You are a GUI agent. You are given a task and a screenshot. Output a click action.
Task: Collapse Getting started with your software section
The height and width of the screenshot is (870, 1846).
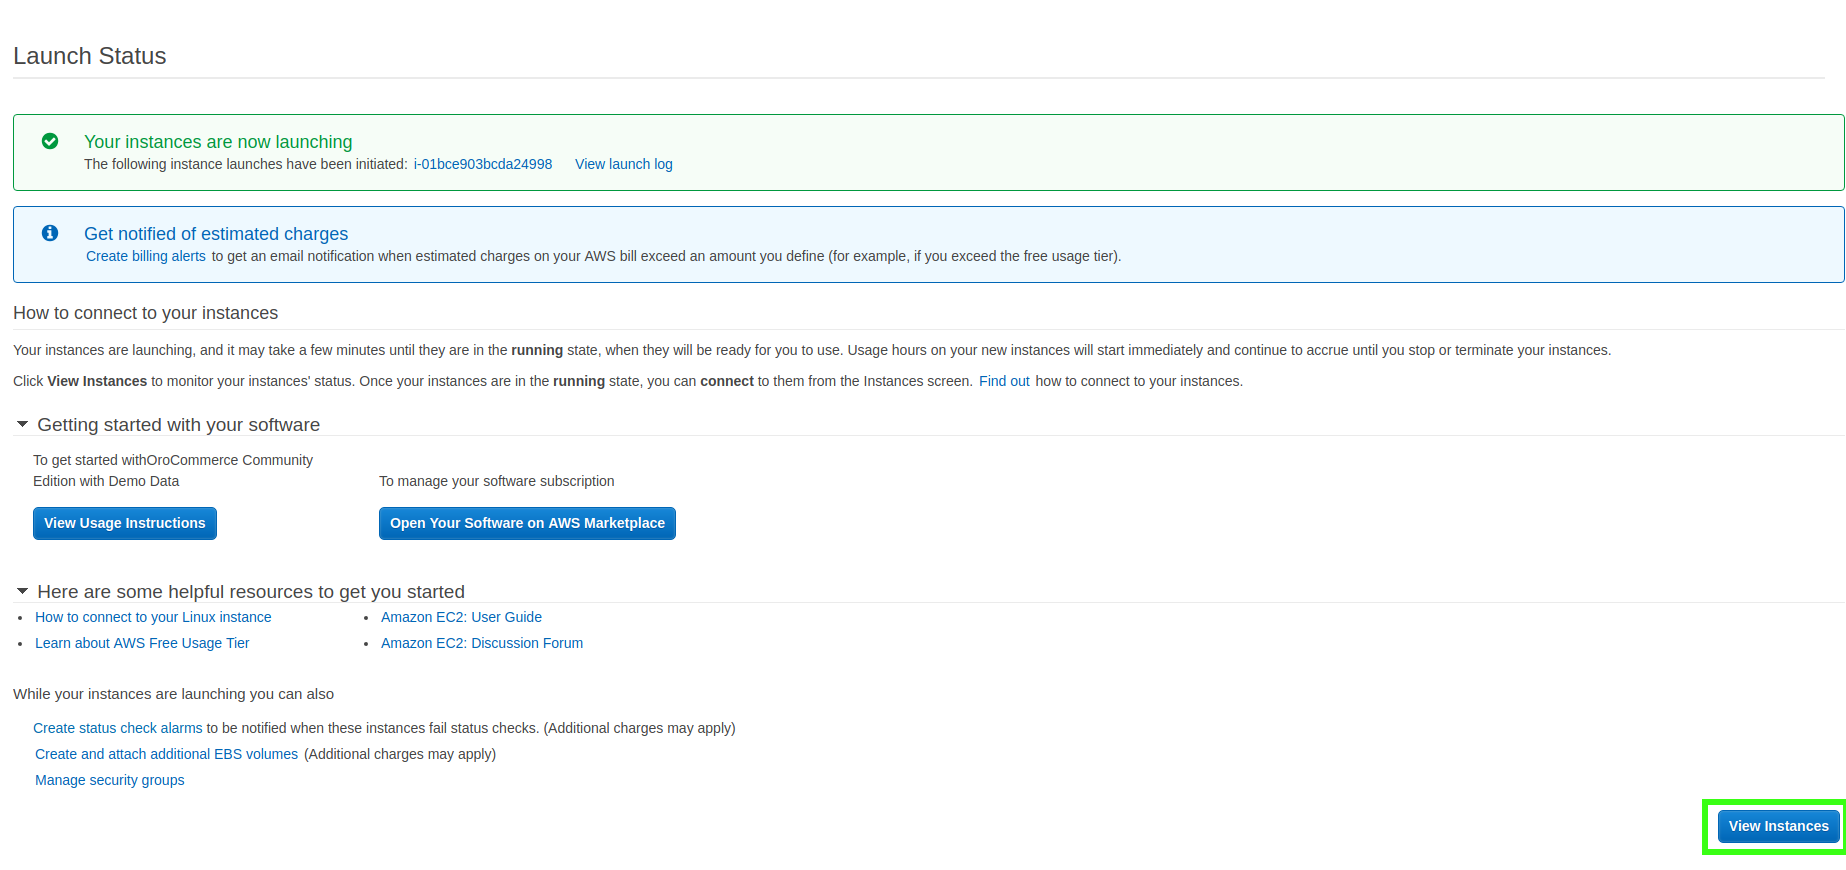(x=22, y=425)
